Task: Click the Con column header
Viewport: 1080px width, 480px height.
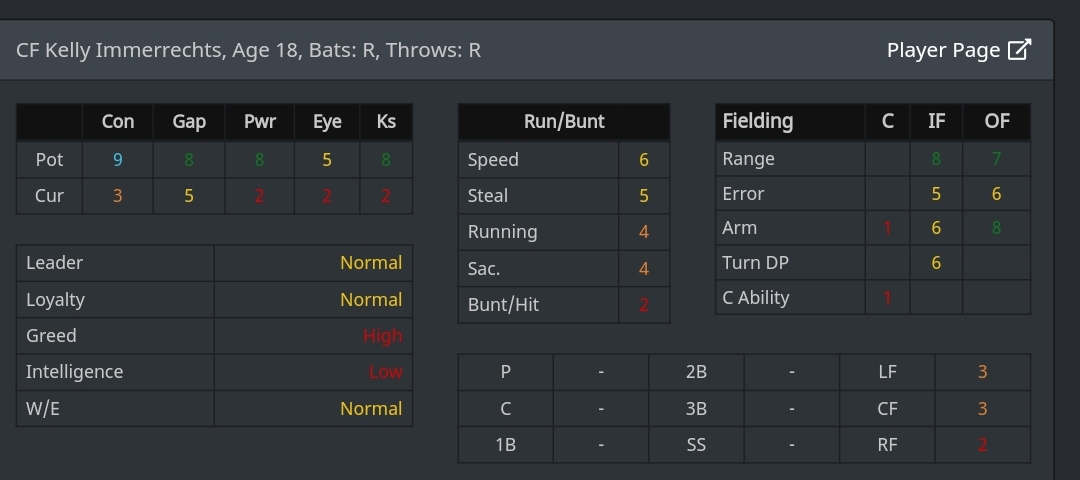Action: point(118,122)
